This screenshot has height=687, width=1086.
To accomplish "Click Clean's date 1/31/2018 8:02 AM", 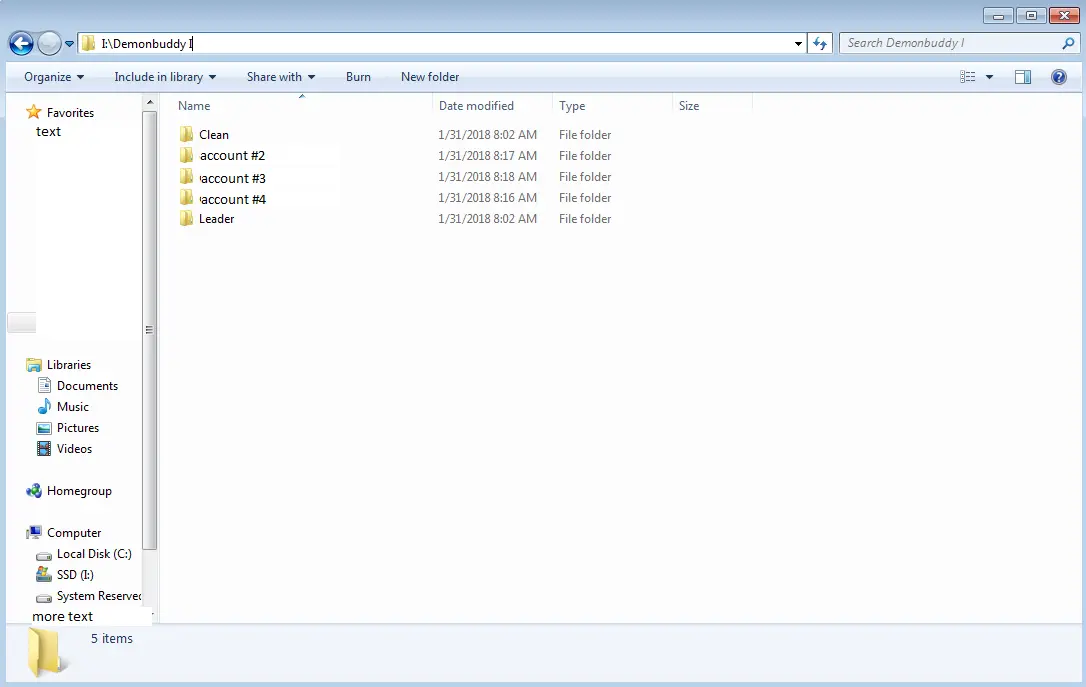I will tap(487, 134).
